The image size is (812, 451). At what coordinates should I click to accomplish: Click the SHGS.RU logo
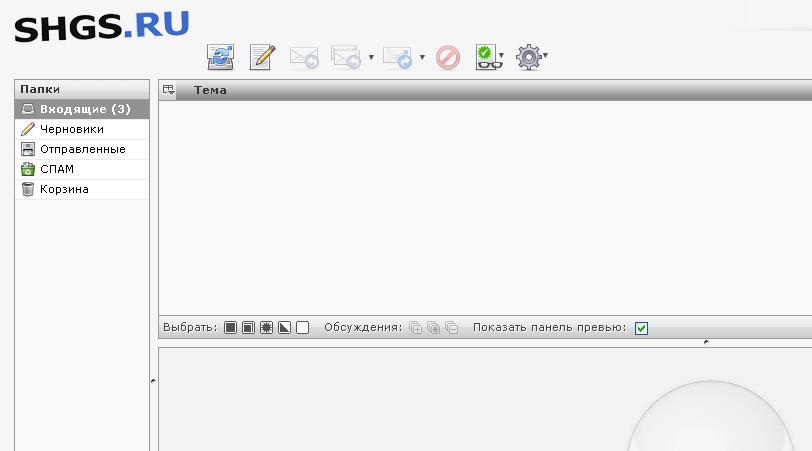click(102, 27)
